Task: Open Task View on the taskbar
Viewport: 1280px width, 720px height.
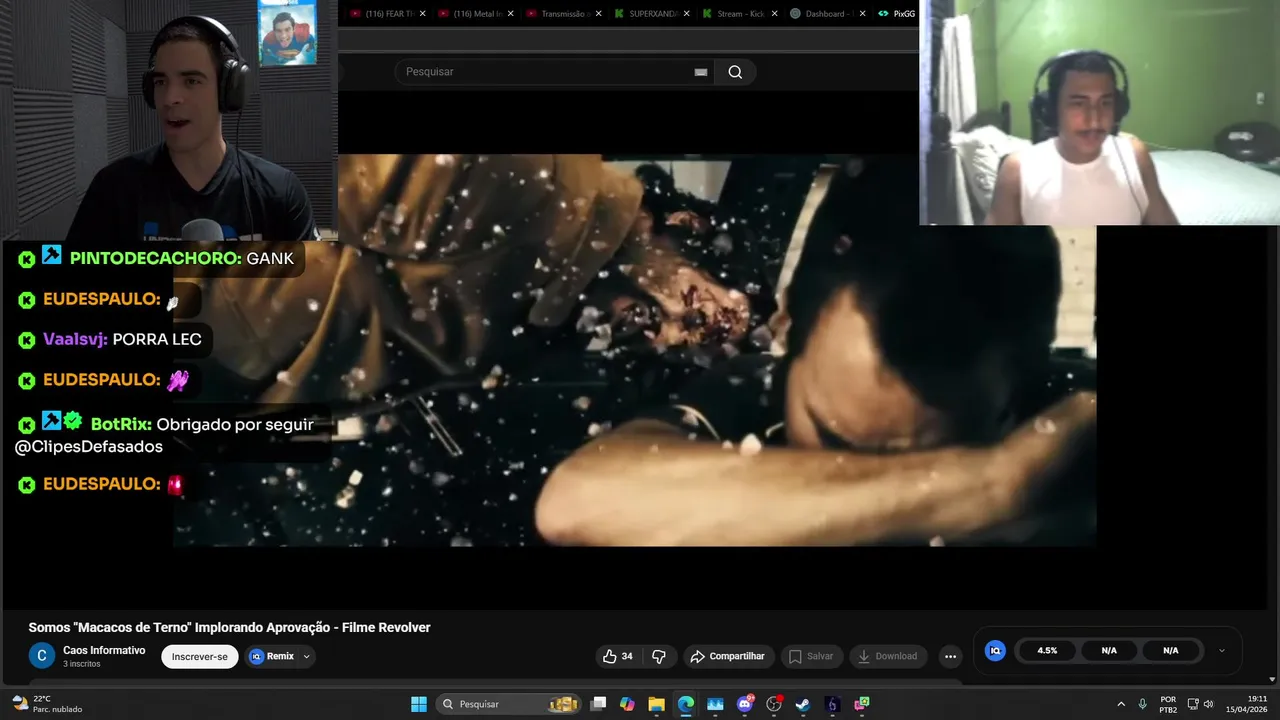Action: coord(598,704)
